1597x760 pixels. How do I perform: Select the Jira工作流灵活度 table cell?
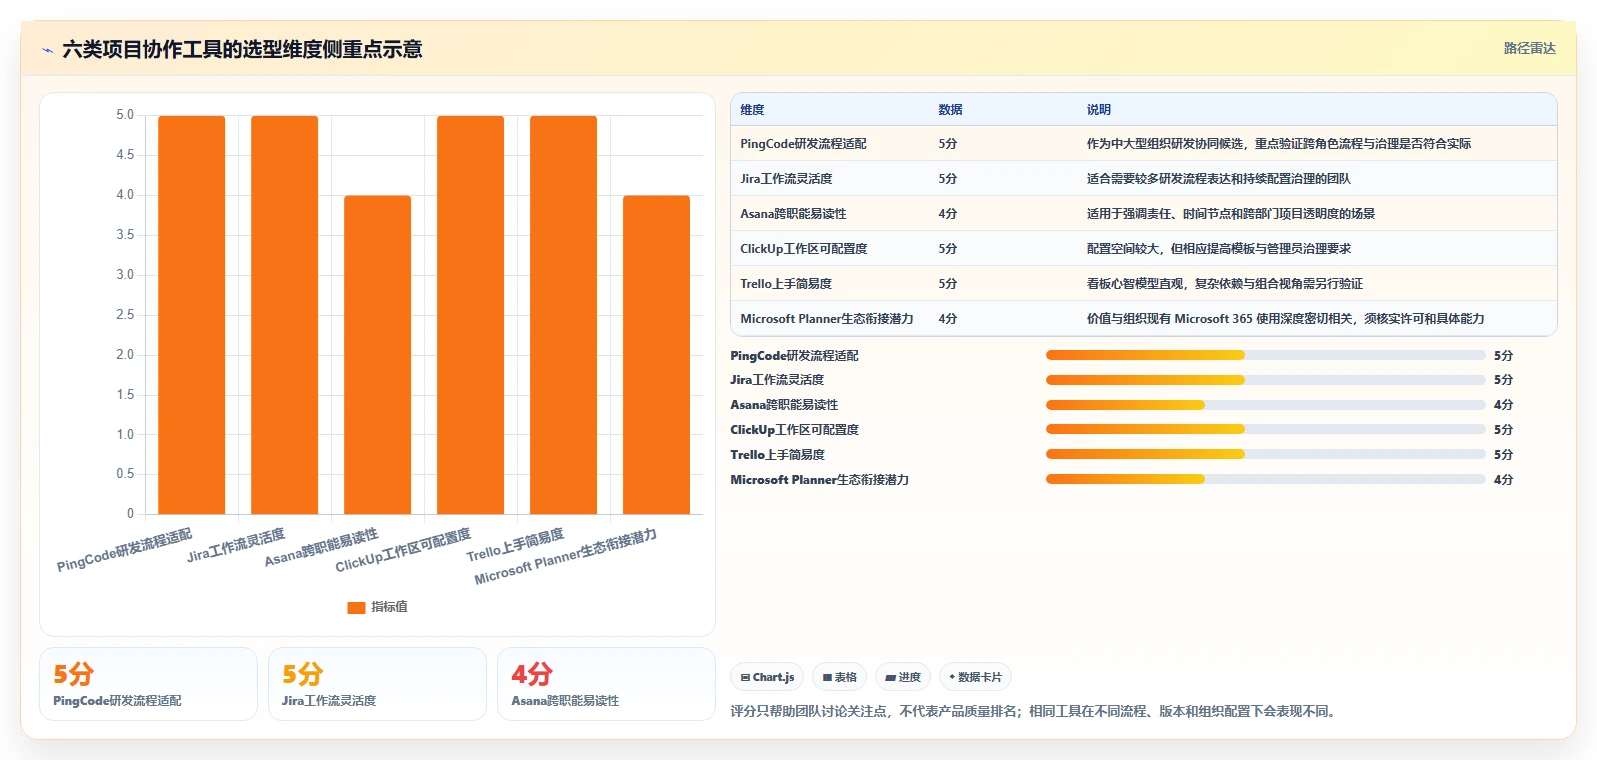click(x=786, y=179)
